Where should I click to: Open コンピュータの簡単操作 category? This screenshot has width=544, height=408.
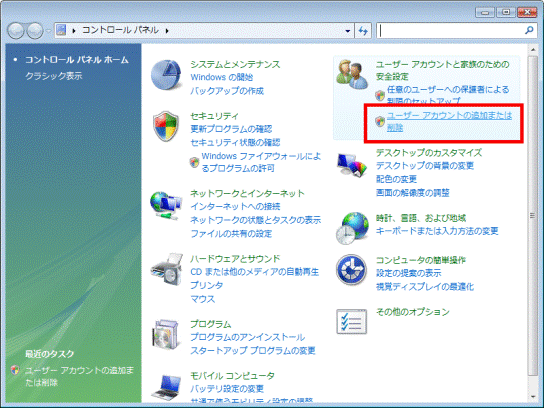tap(421, 260)
